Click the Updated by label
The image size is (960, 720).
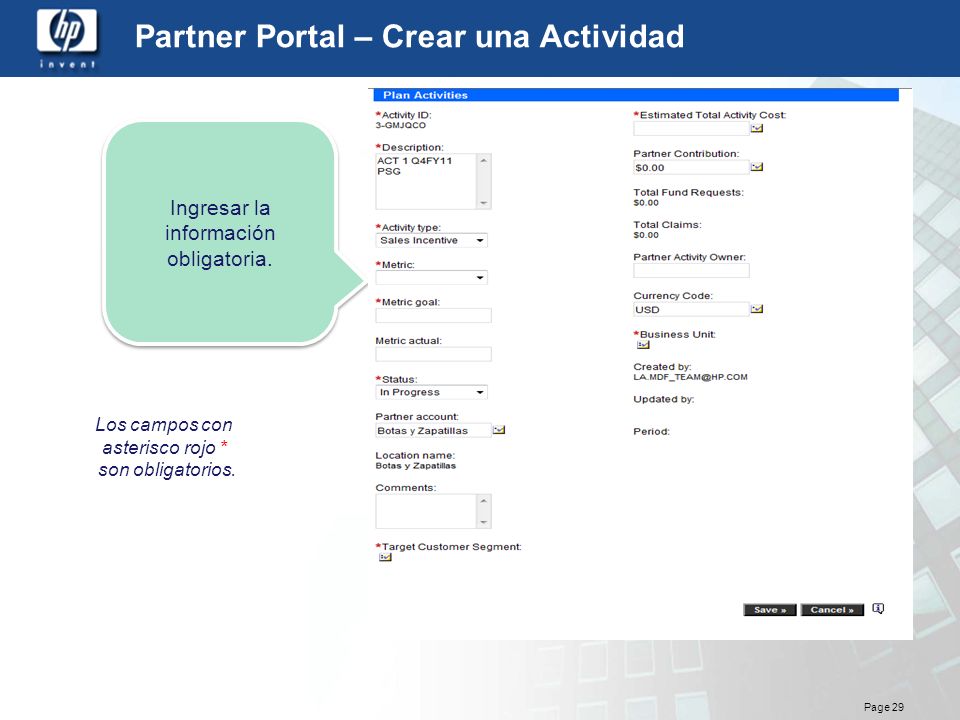[664, 399]
